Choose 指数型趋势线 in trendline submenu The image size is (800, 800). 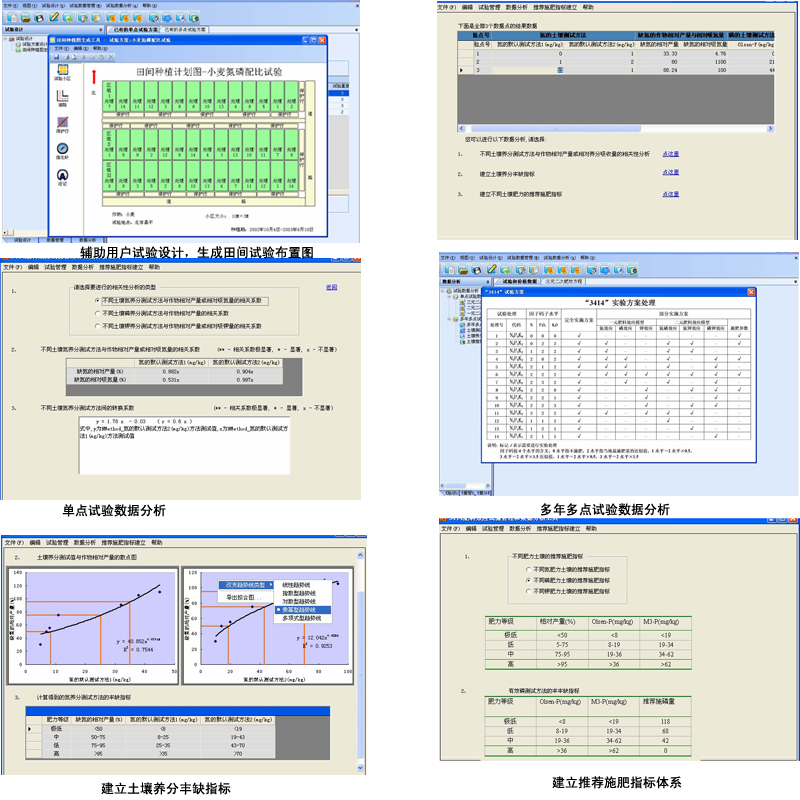[x=299, y=593]
